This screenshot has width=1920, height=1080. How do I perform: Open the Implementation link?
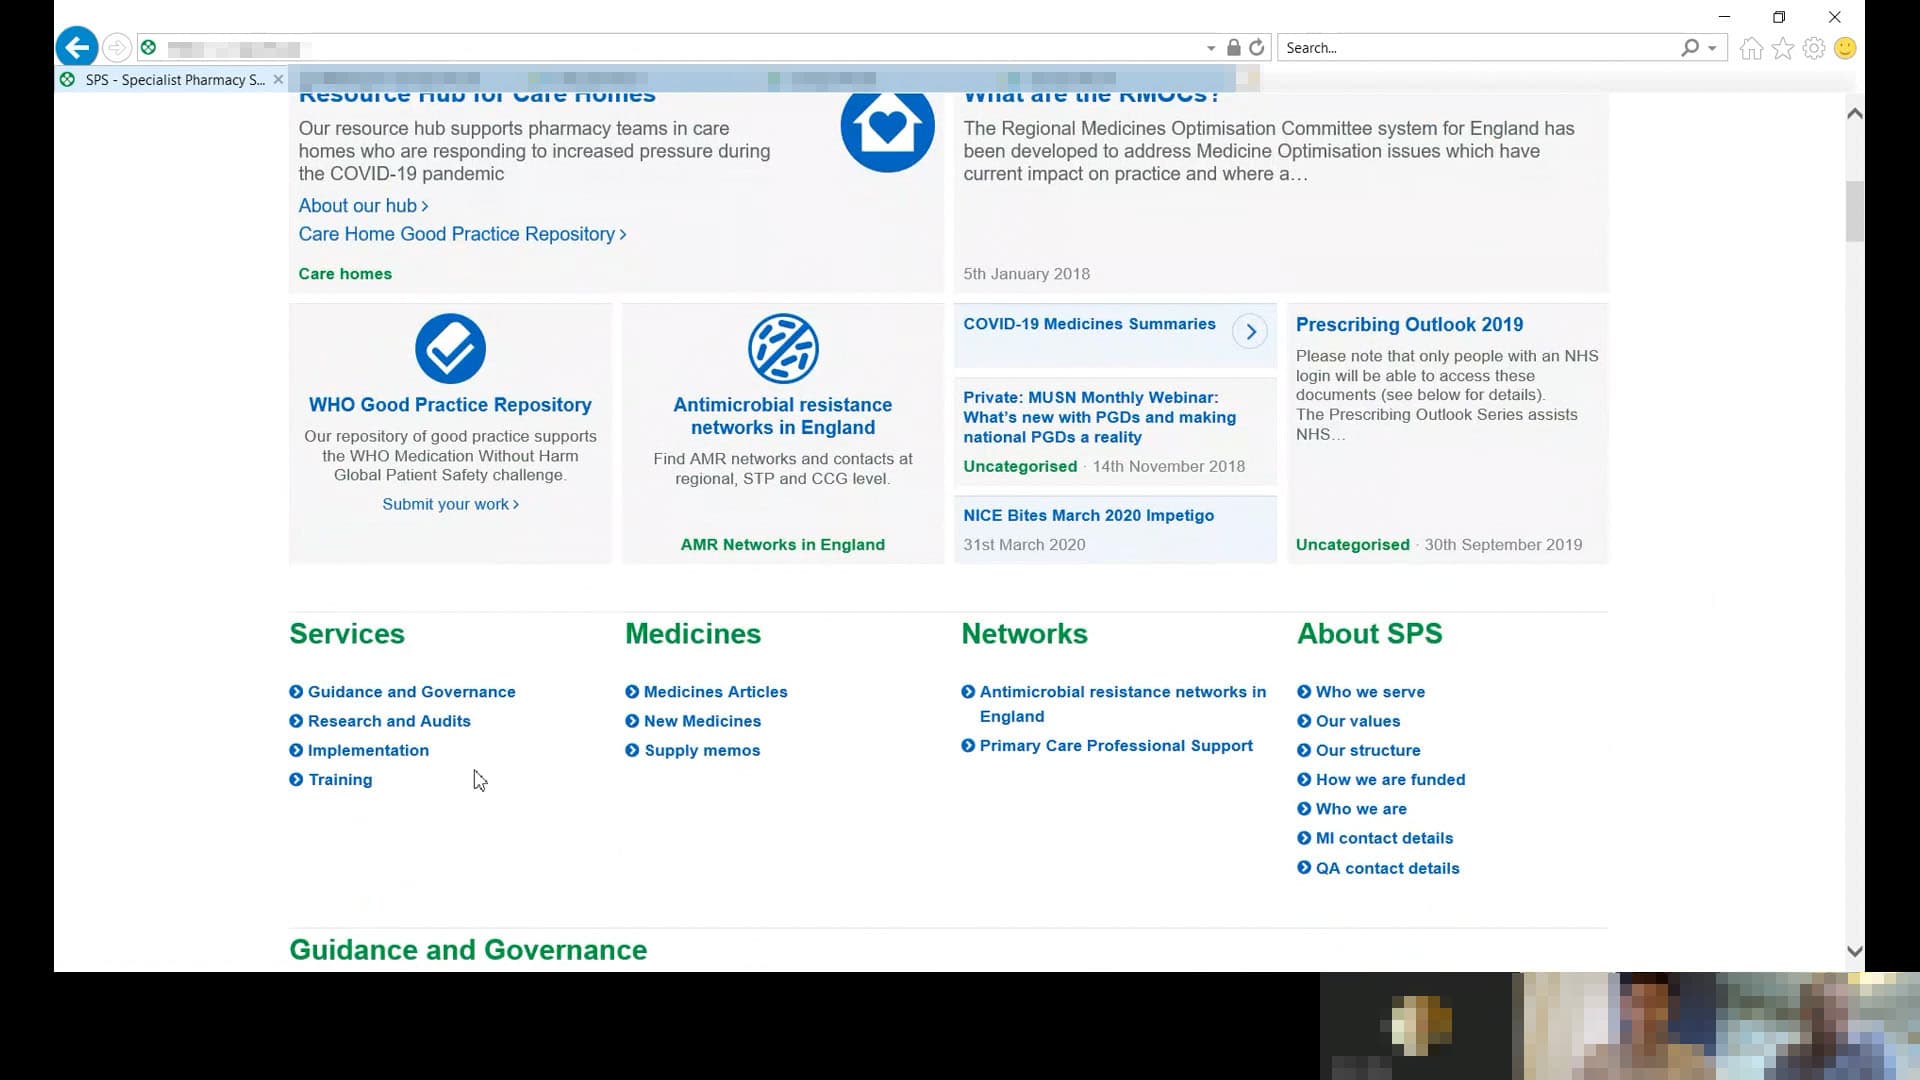coord(368,750)
